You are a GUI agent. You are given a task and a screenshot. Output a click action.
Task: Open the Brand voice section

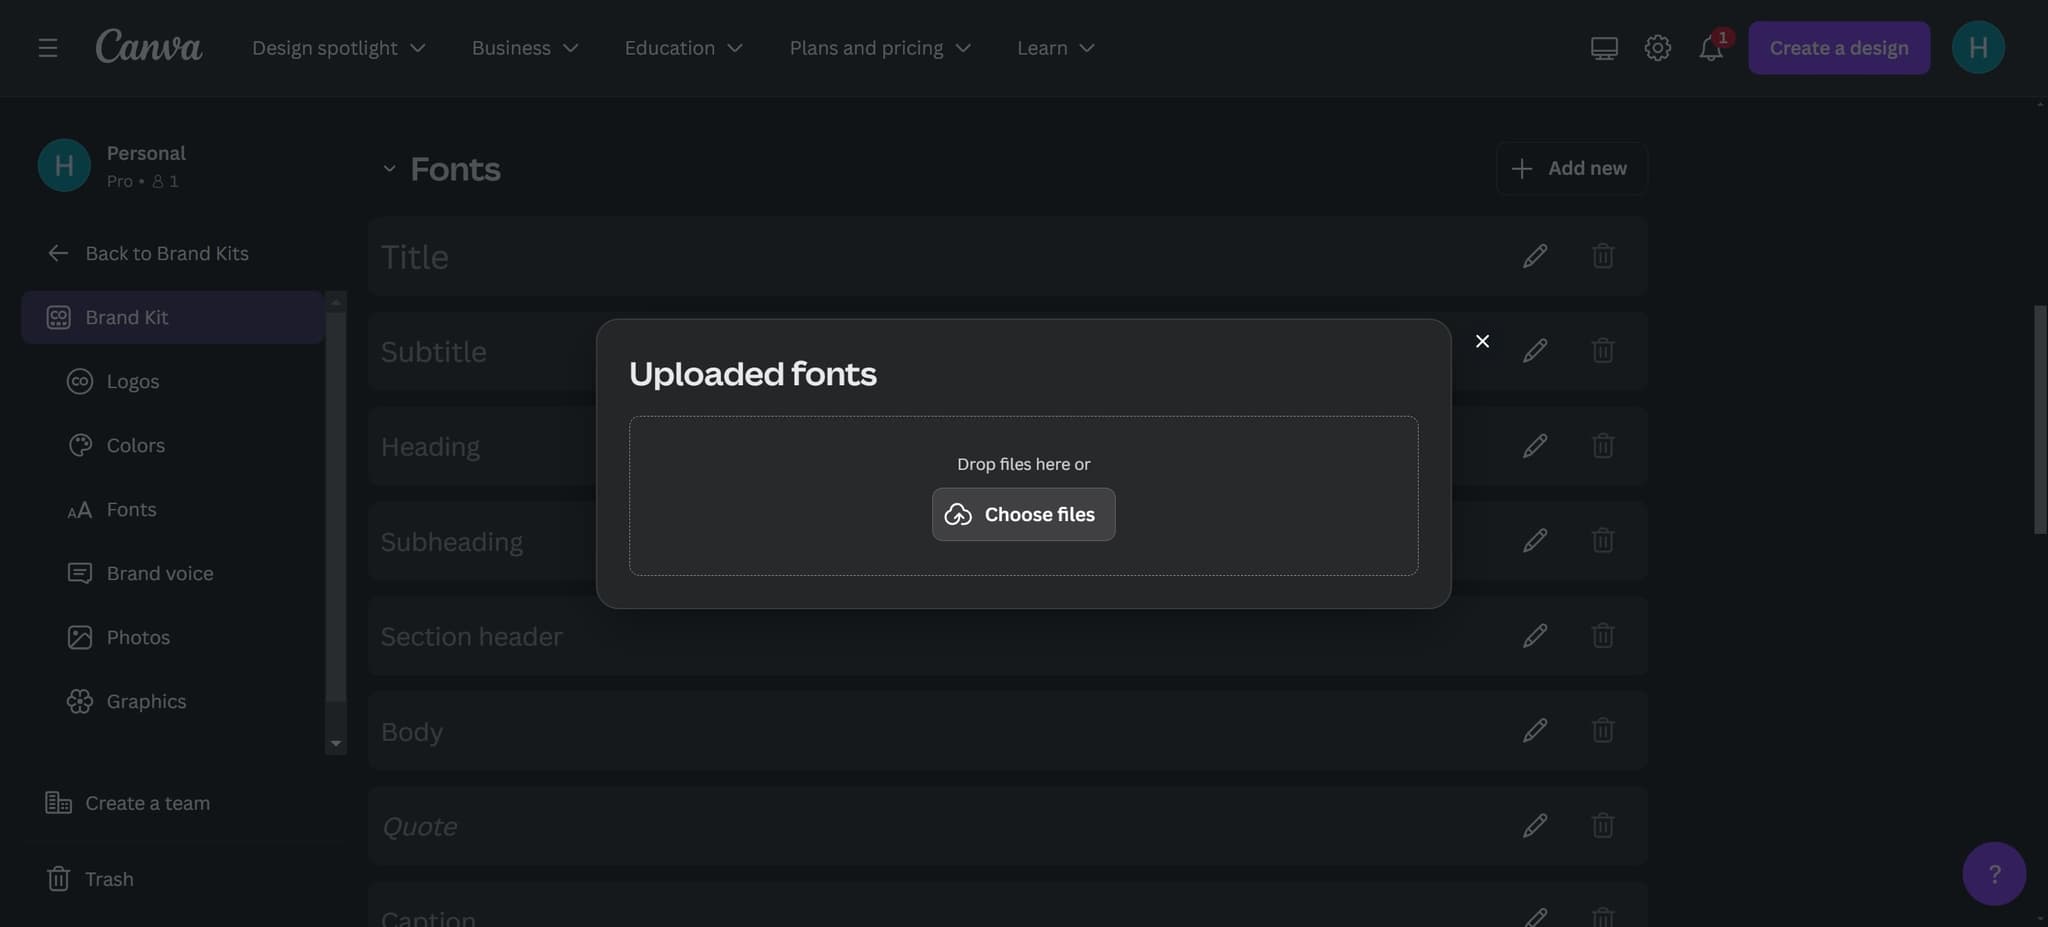coord(159,573)
